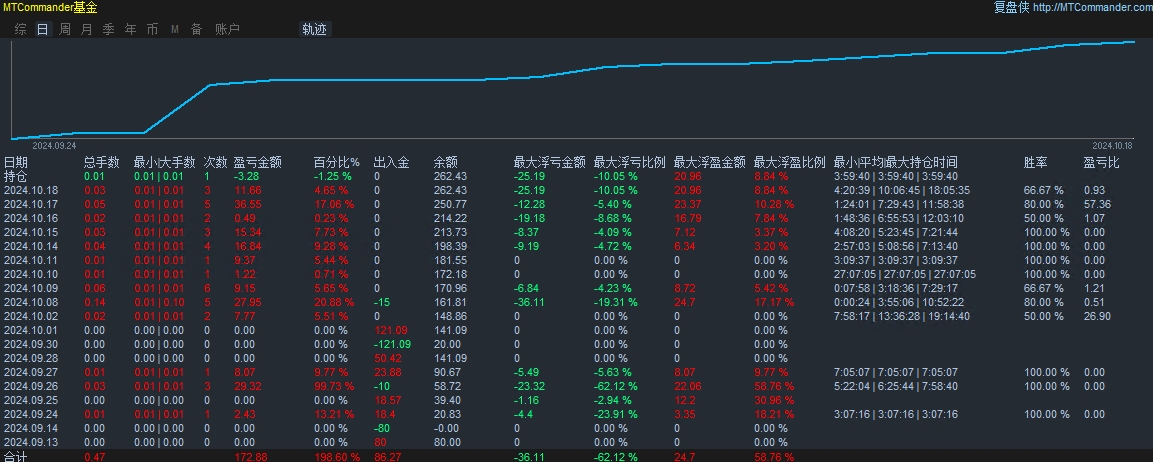The image size is (1153, 462).
Task: Click the 最小|大手数 column header
Action: pyautogui.click(x=165, y=162)
